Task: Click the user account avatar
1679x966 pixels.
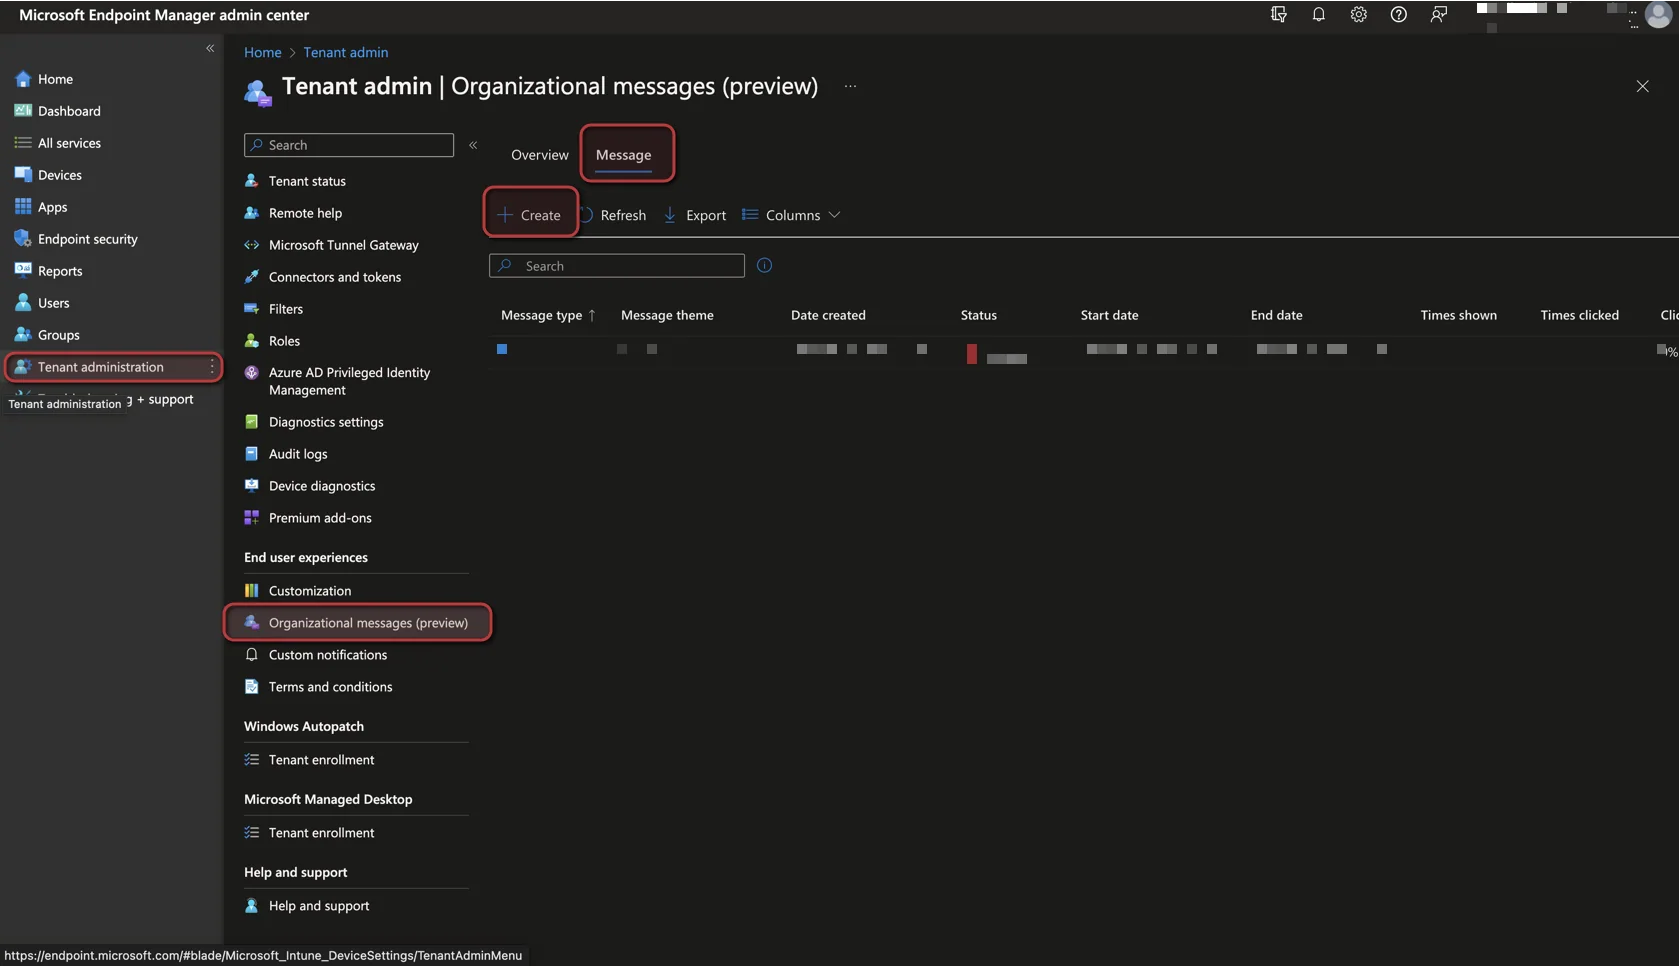Action: [1658, 15]
